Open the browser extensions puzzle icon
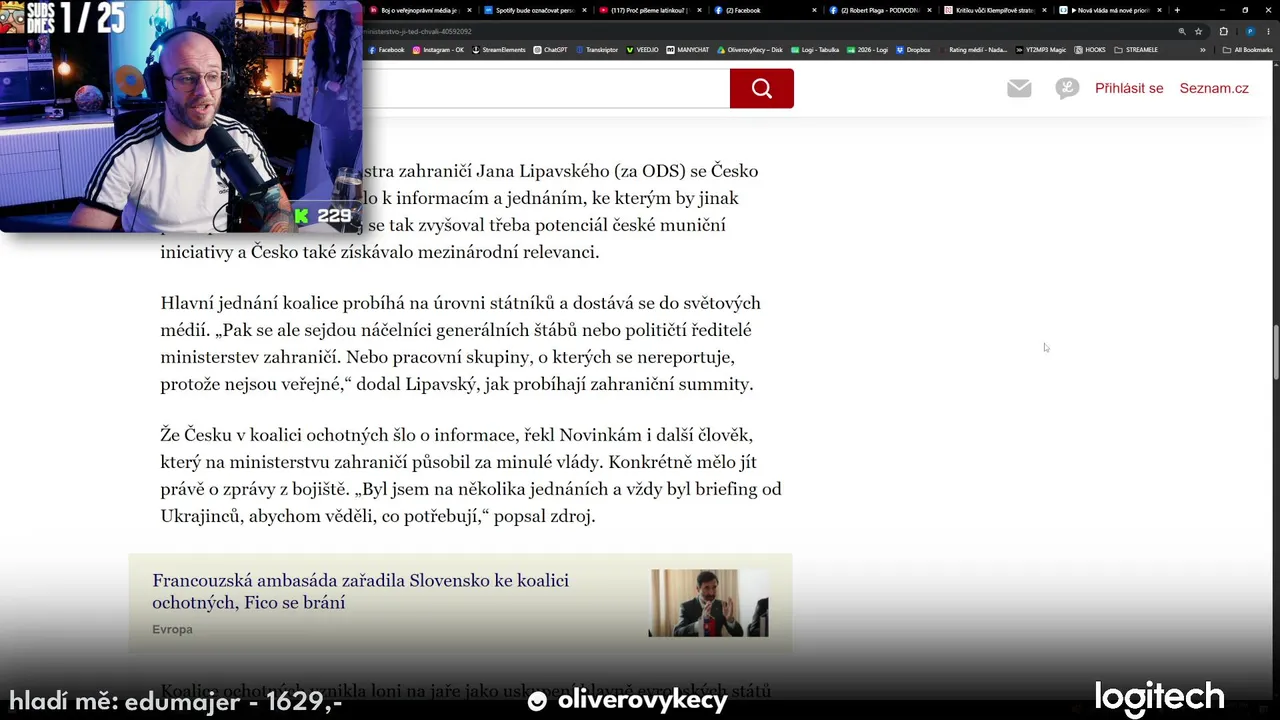This screenshot has width=1280, height=720. tap(1223, 32)
